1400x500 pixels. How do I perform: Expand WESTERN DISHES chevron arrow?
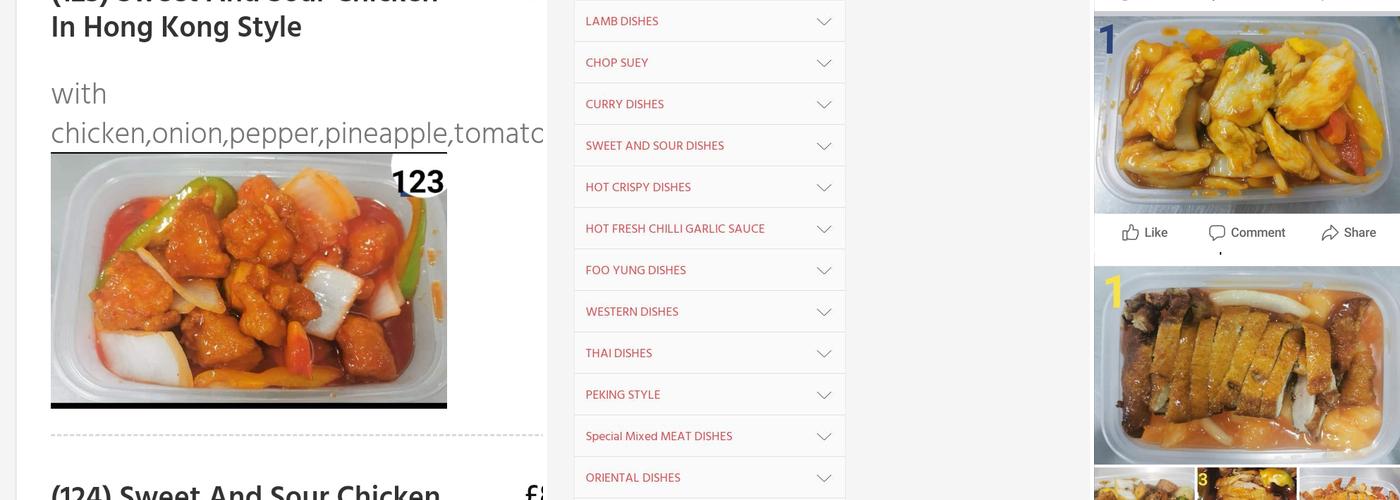[x=824, y=312]
